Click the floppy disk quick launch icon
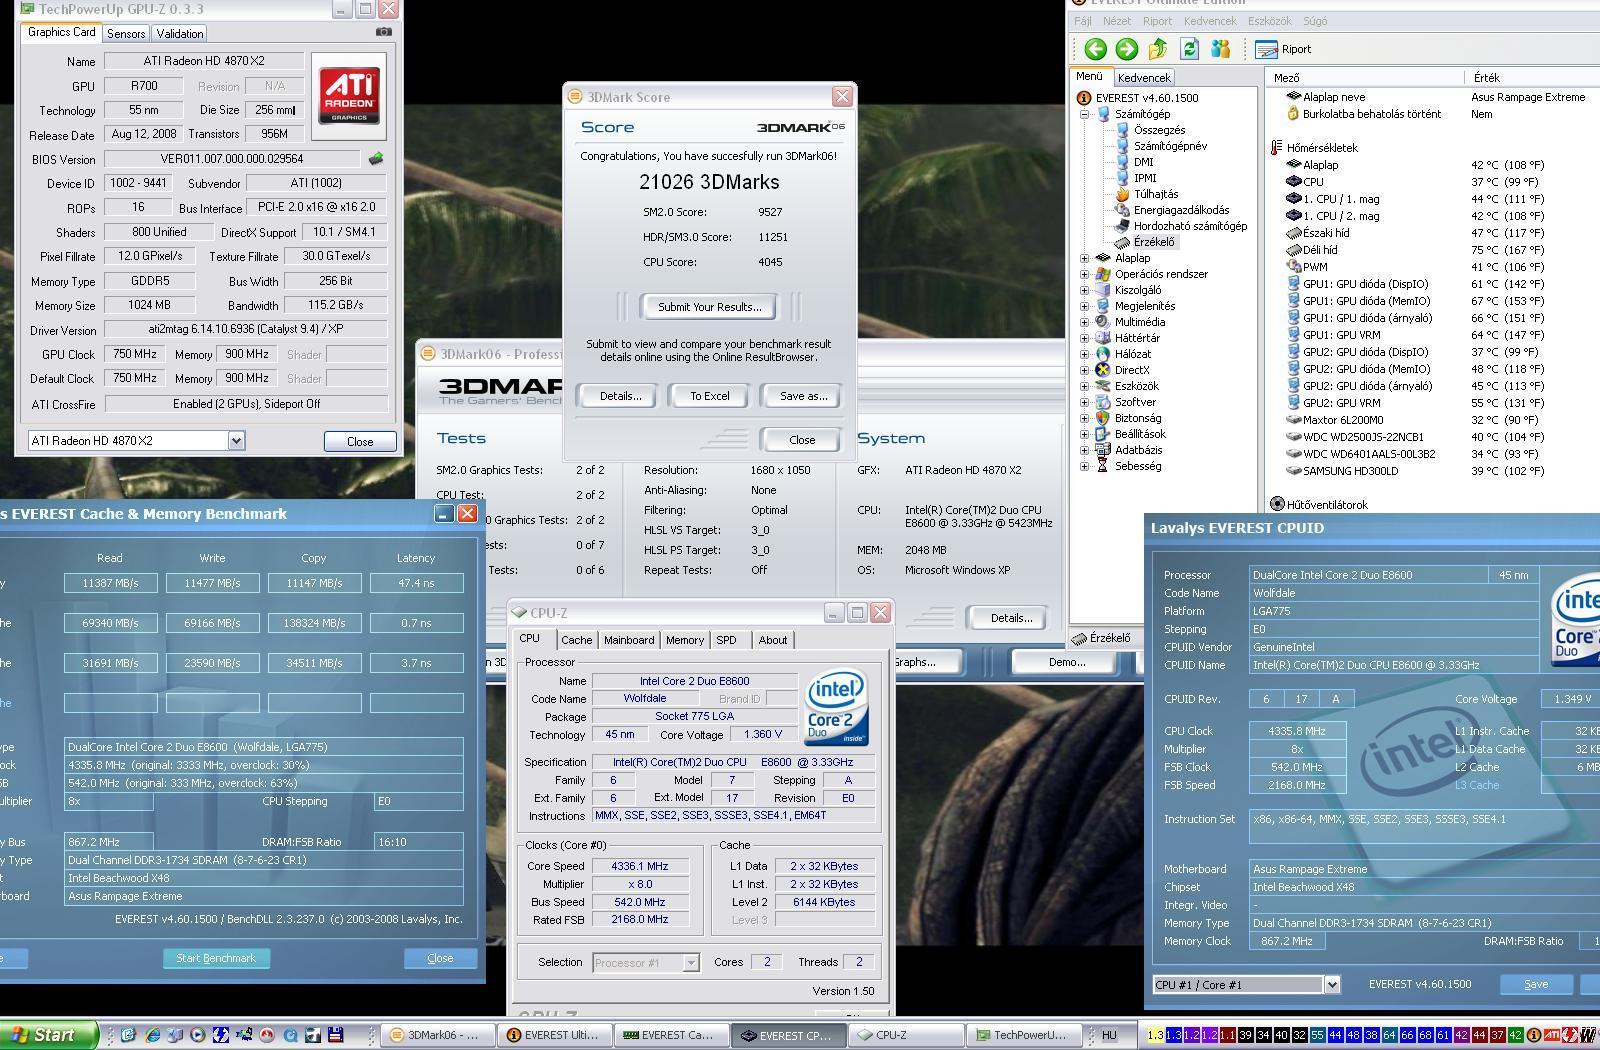The width and height of the screenshot is (1600, 1050). pos(336,1035)
